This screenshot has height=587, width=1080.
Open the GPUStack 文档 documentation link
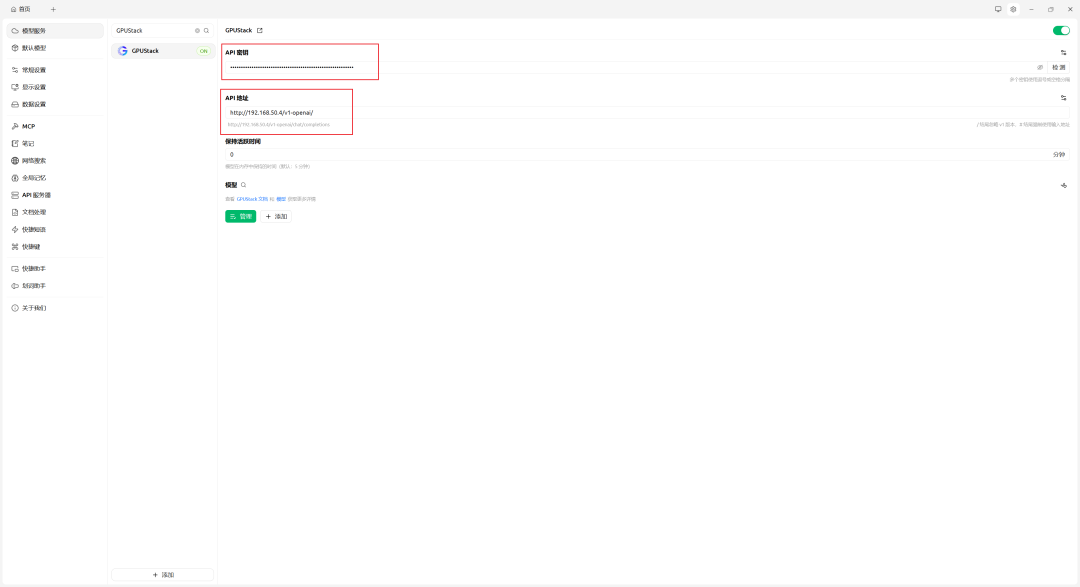tap(253, 198)
